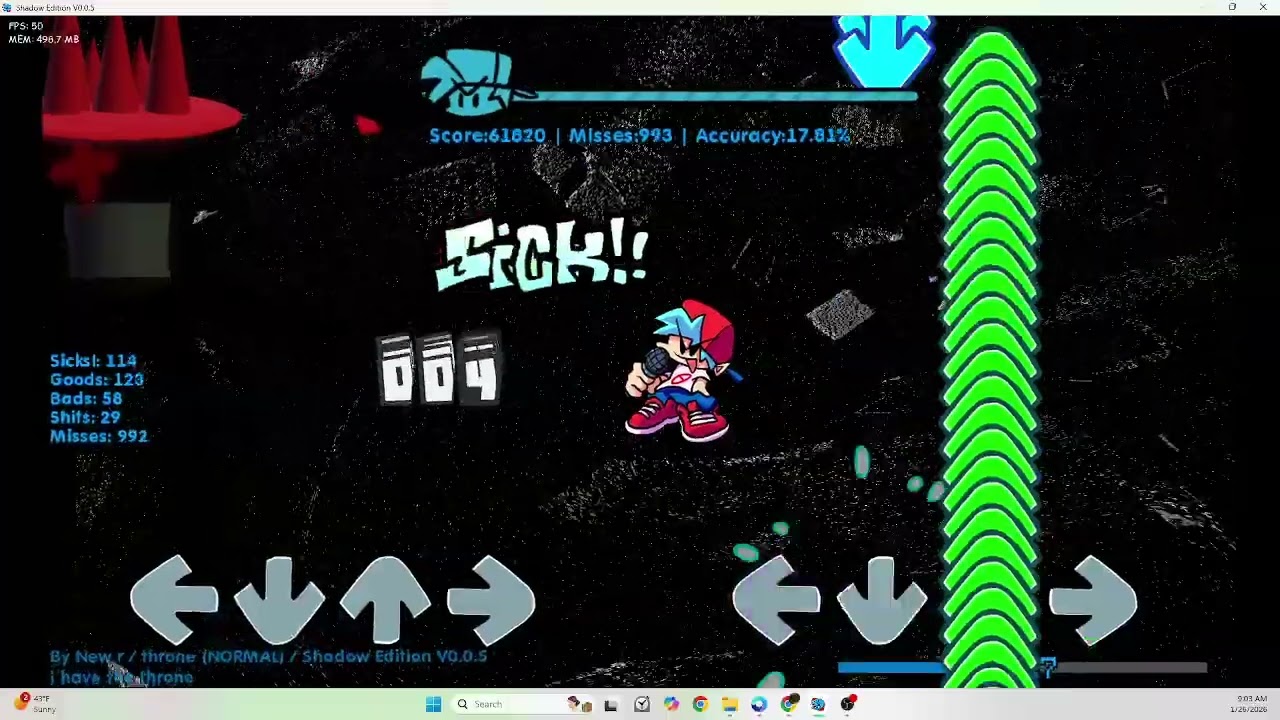Click the Shits: 29 counter
1280x720 pixels.
(85, 417)
